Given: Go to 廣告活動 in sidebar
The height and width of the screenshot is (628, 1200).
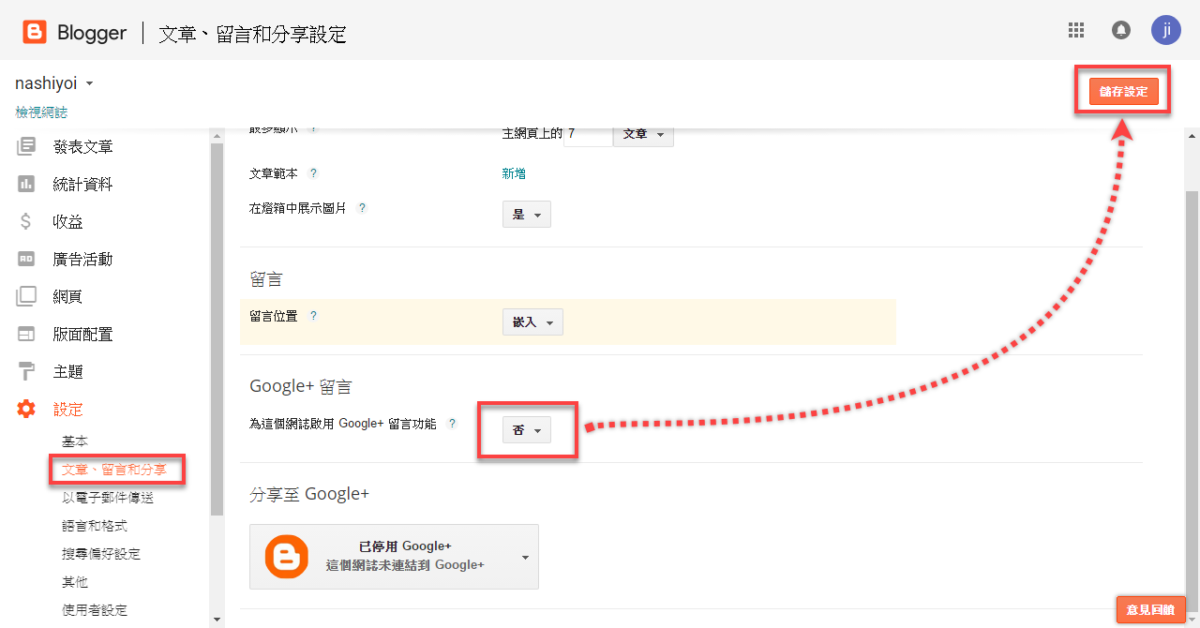Looking at the screenshot, I should (x=83, y=259).
